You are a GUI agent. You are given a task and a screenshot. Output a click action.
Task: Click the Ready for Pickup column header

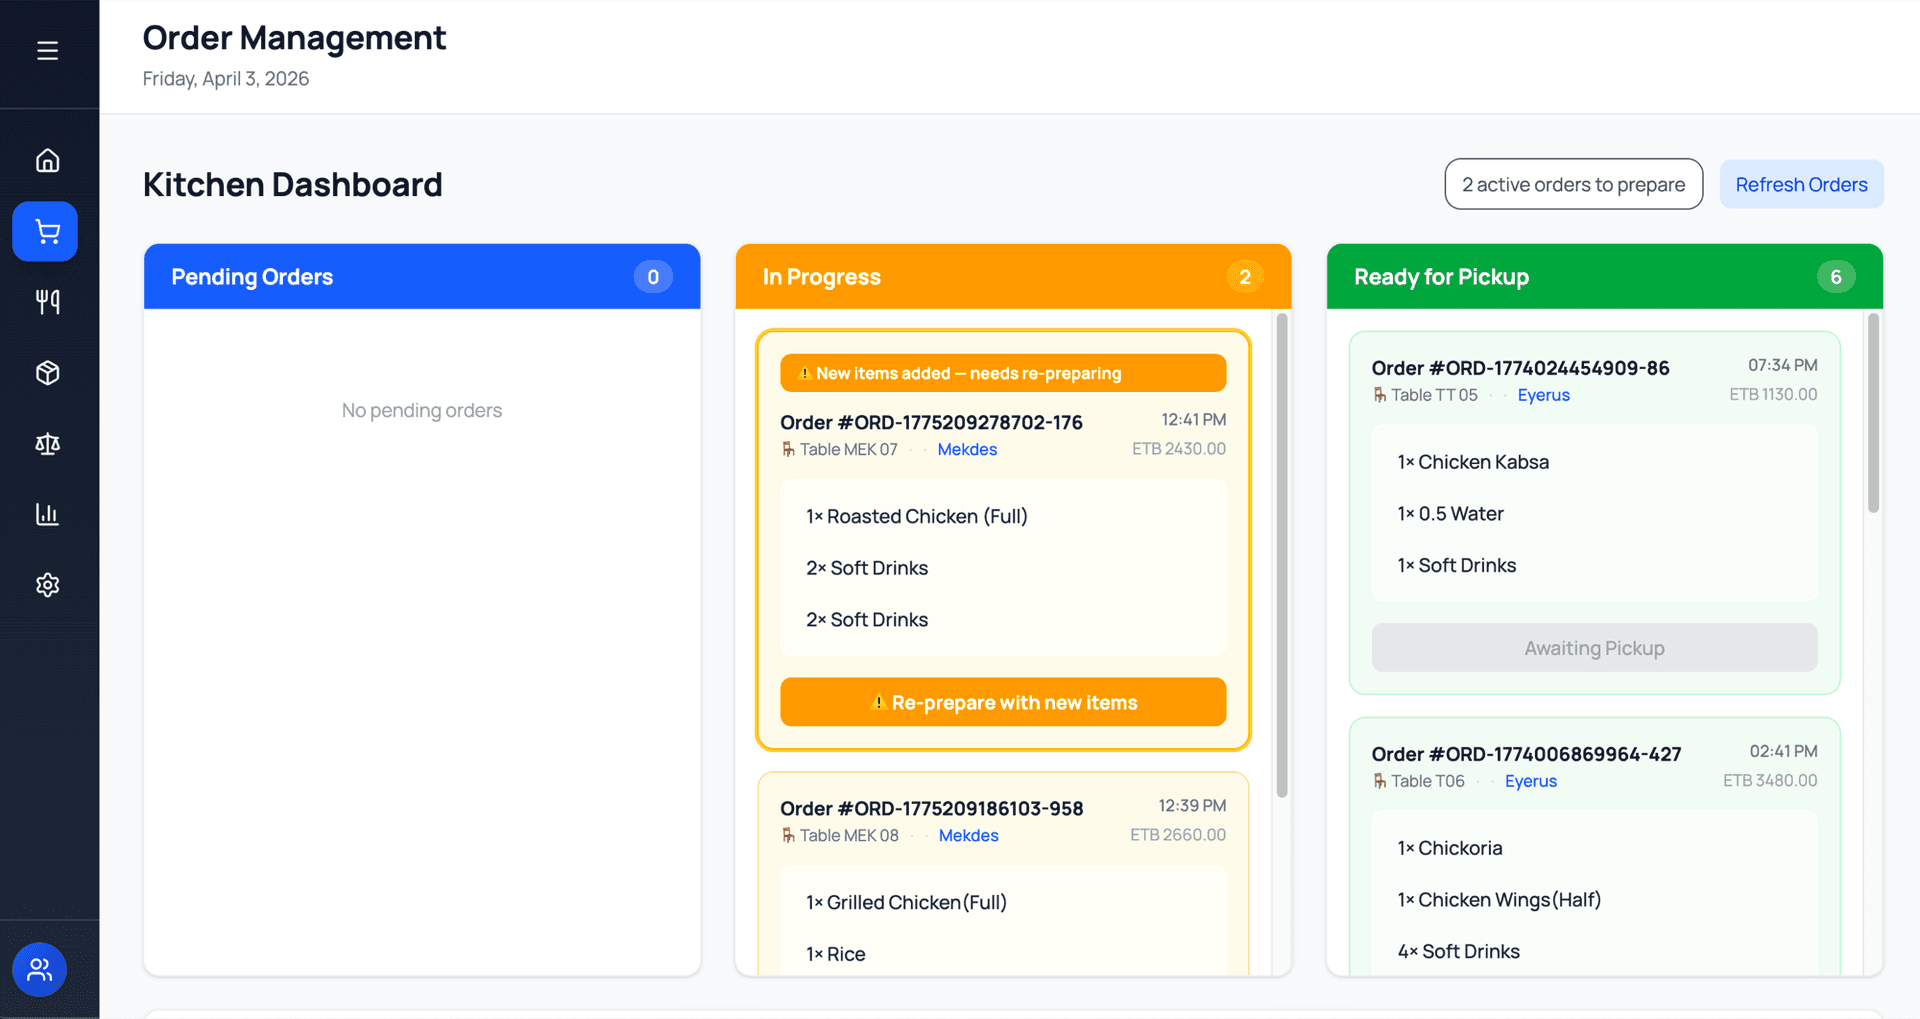[x=1604, y=277]
